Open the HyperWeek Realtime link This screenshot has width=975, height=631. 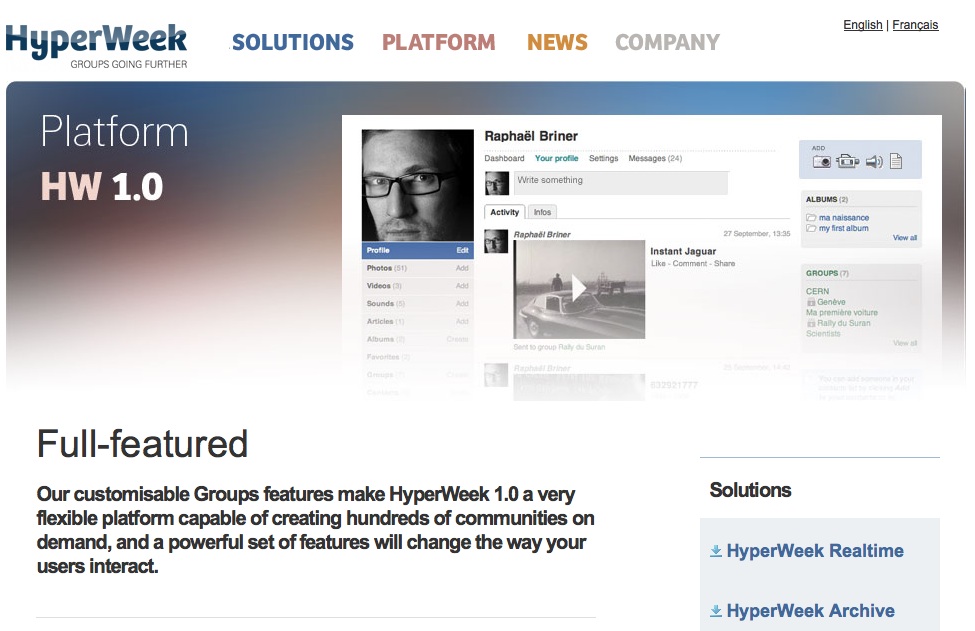coord(815,551)
